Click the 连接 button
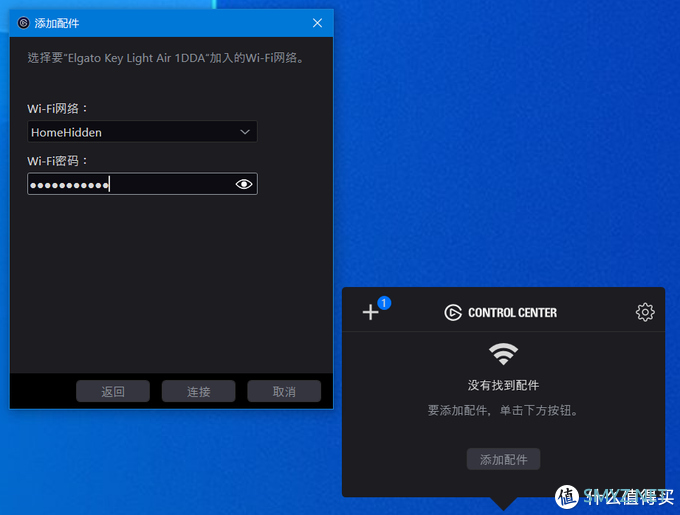 pos(199,391)
